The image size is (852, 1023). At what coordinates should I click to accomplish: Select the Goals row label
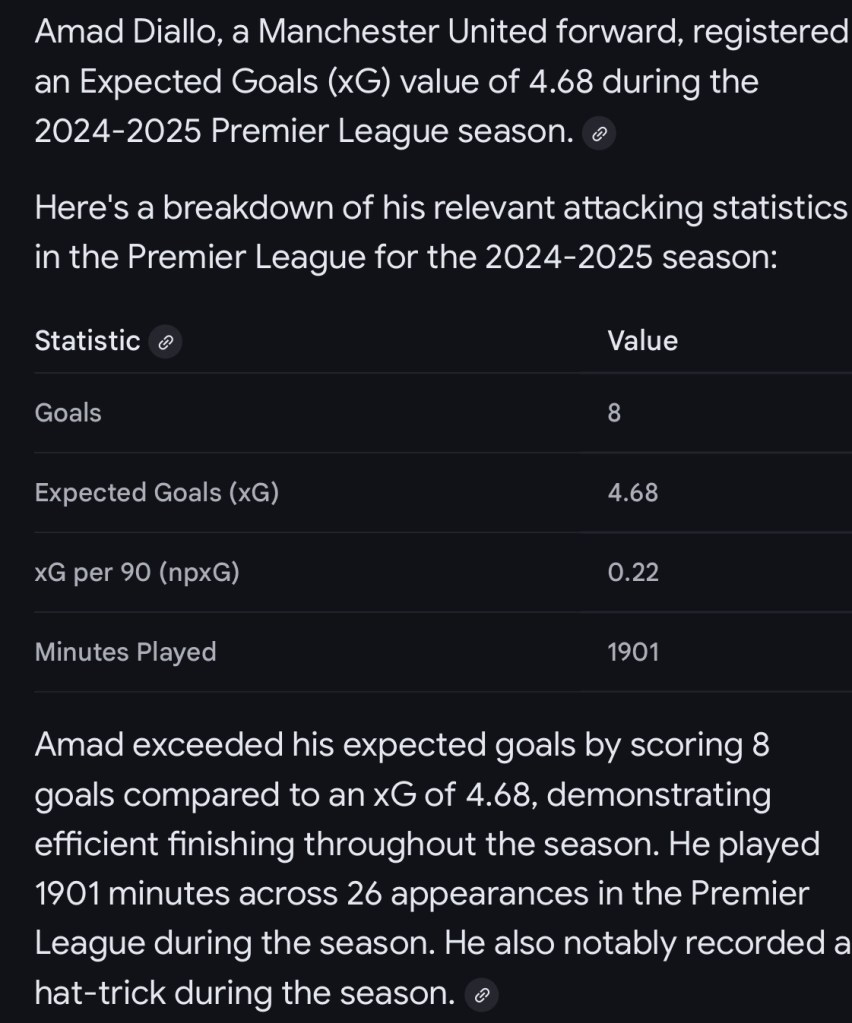coord(68,412)
